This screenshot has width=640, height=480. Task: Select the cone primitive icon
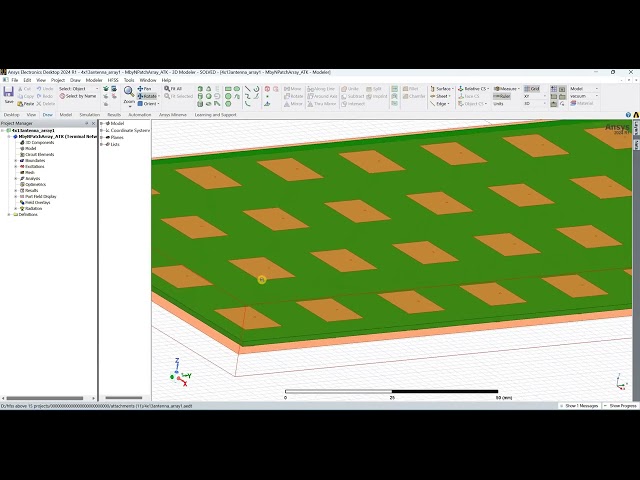click(209, 89)
